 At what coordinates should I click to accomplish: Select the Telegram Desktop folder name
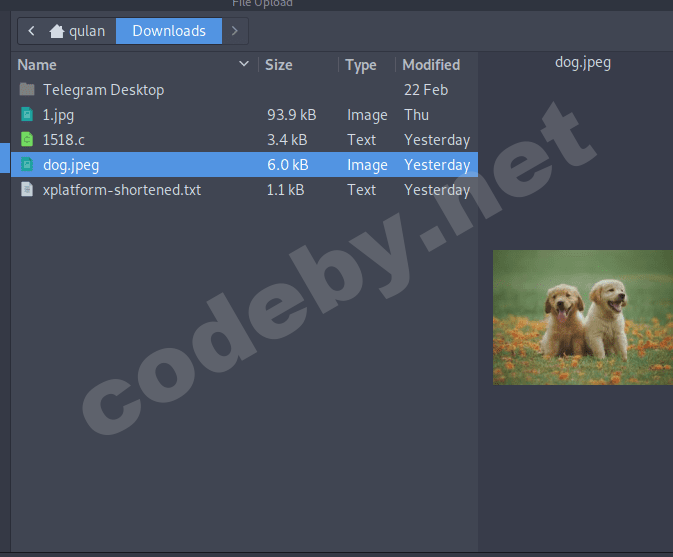tap(103, 90)
